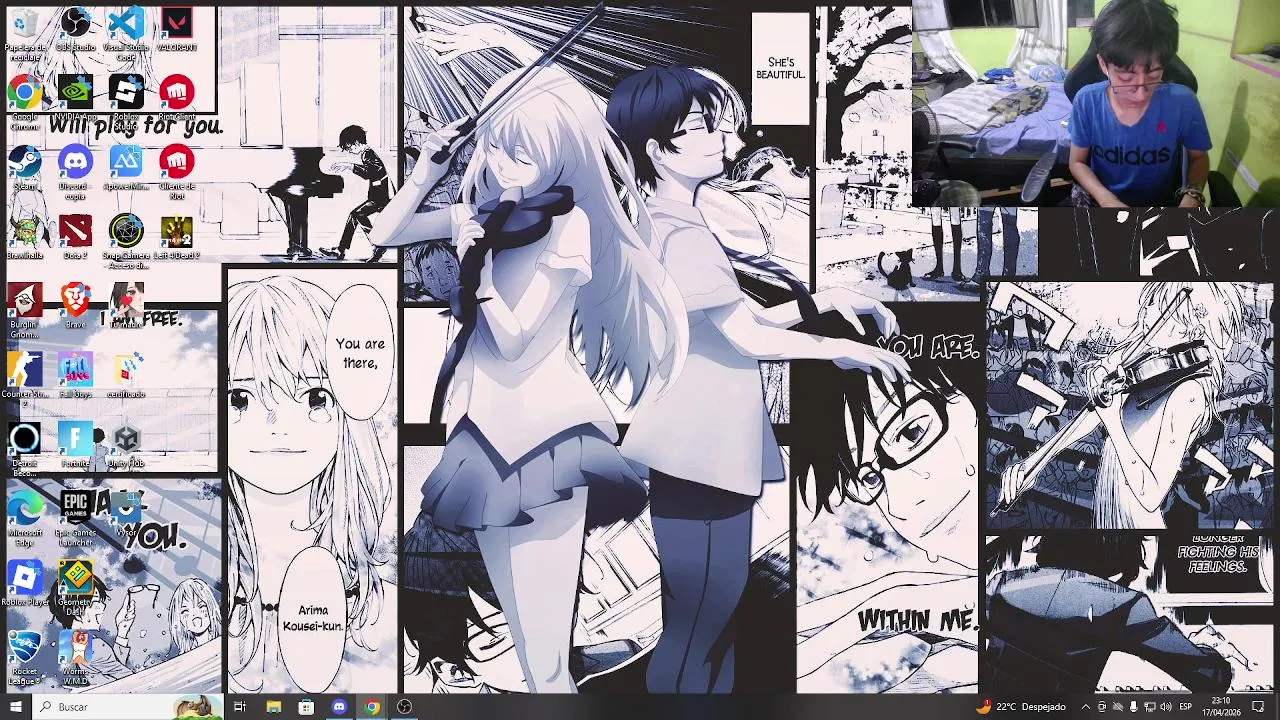The height and width of the screenshot is (720, 1280).
Task: Select the Cliente de Riot shortcut
Action: (x=176, y=172)
